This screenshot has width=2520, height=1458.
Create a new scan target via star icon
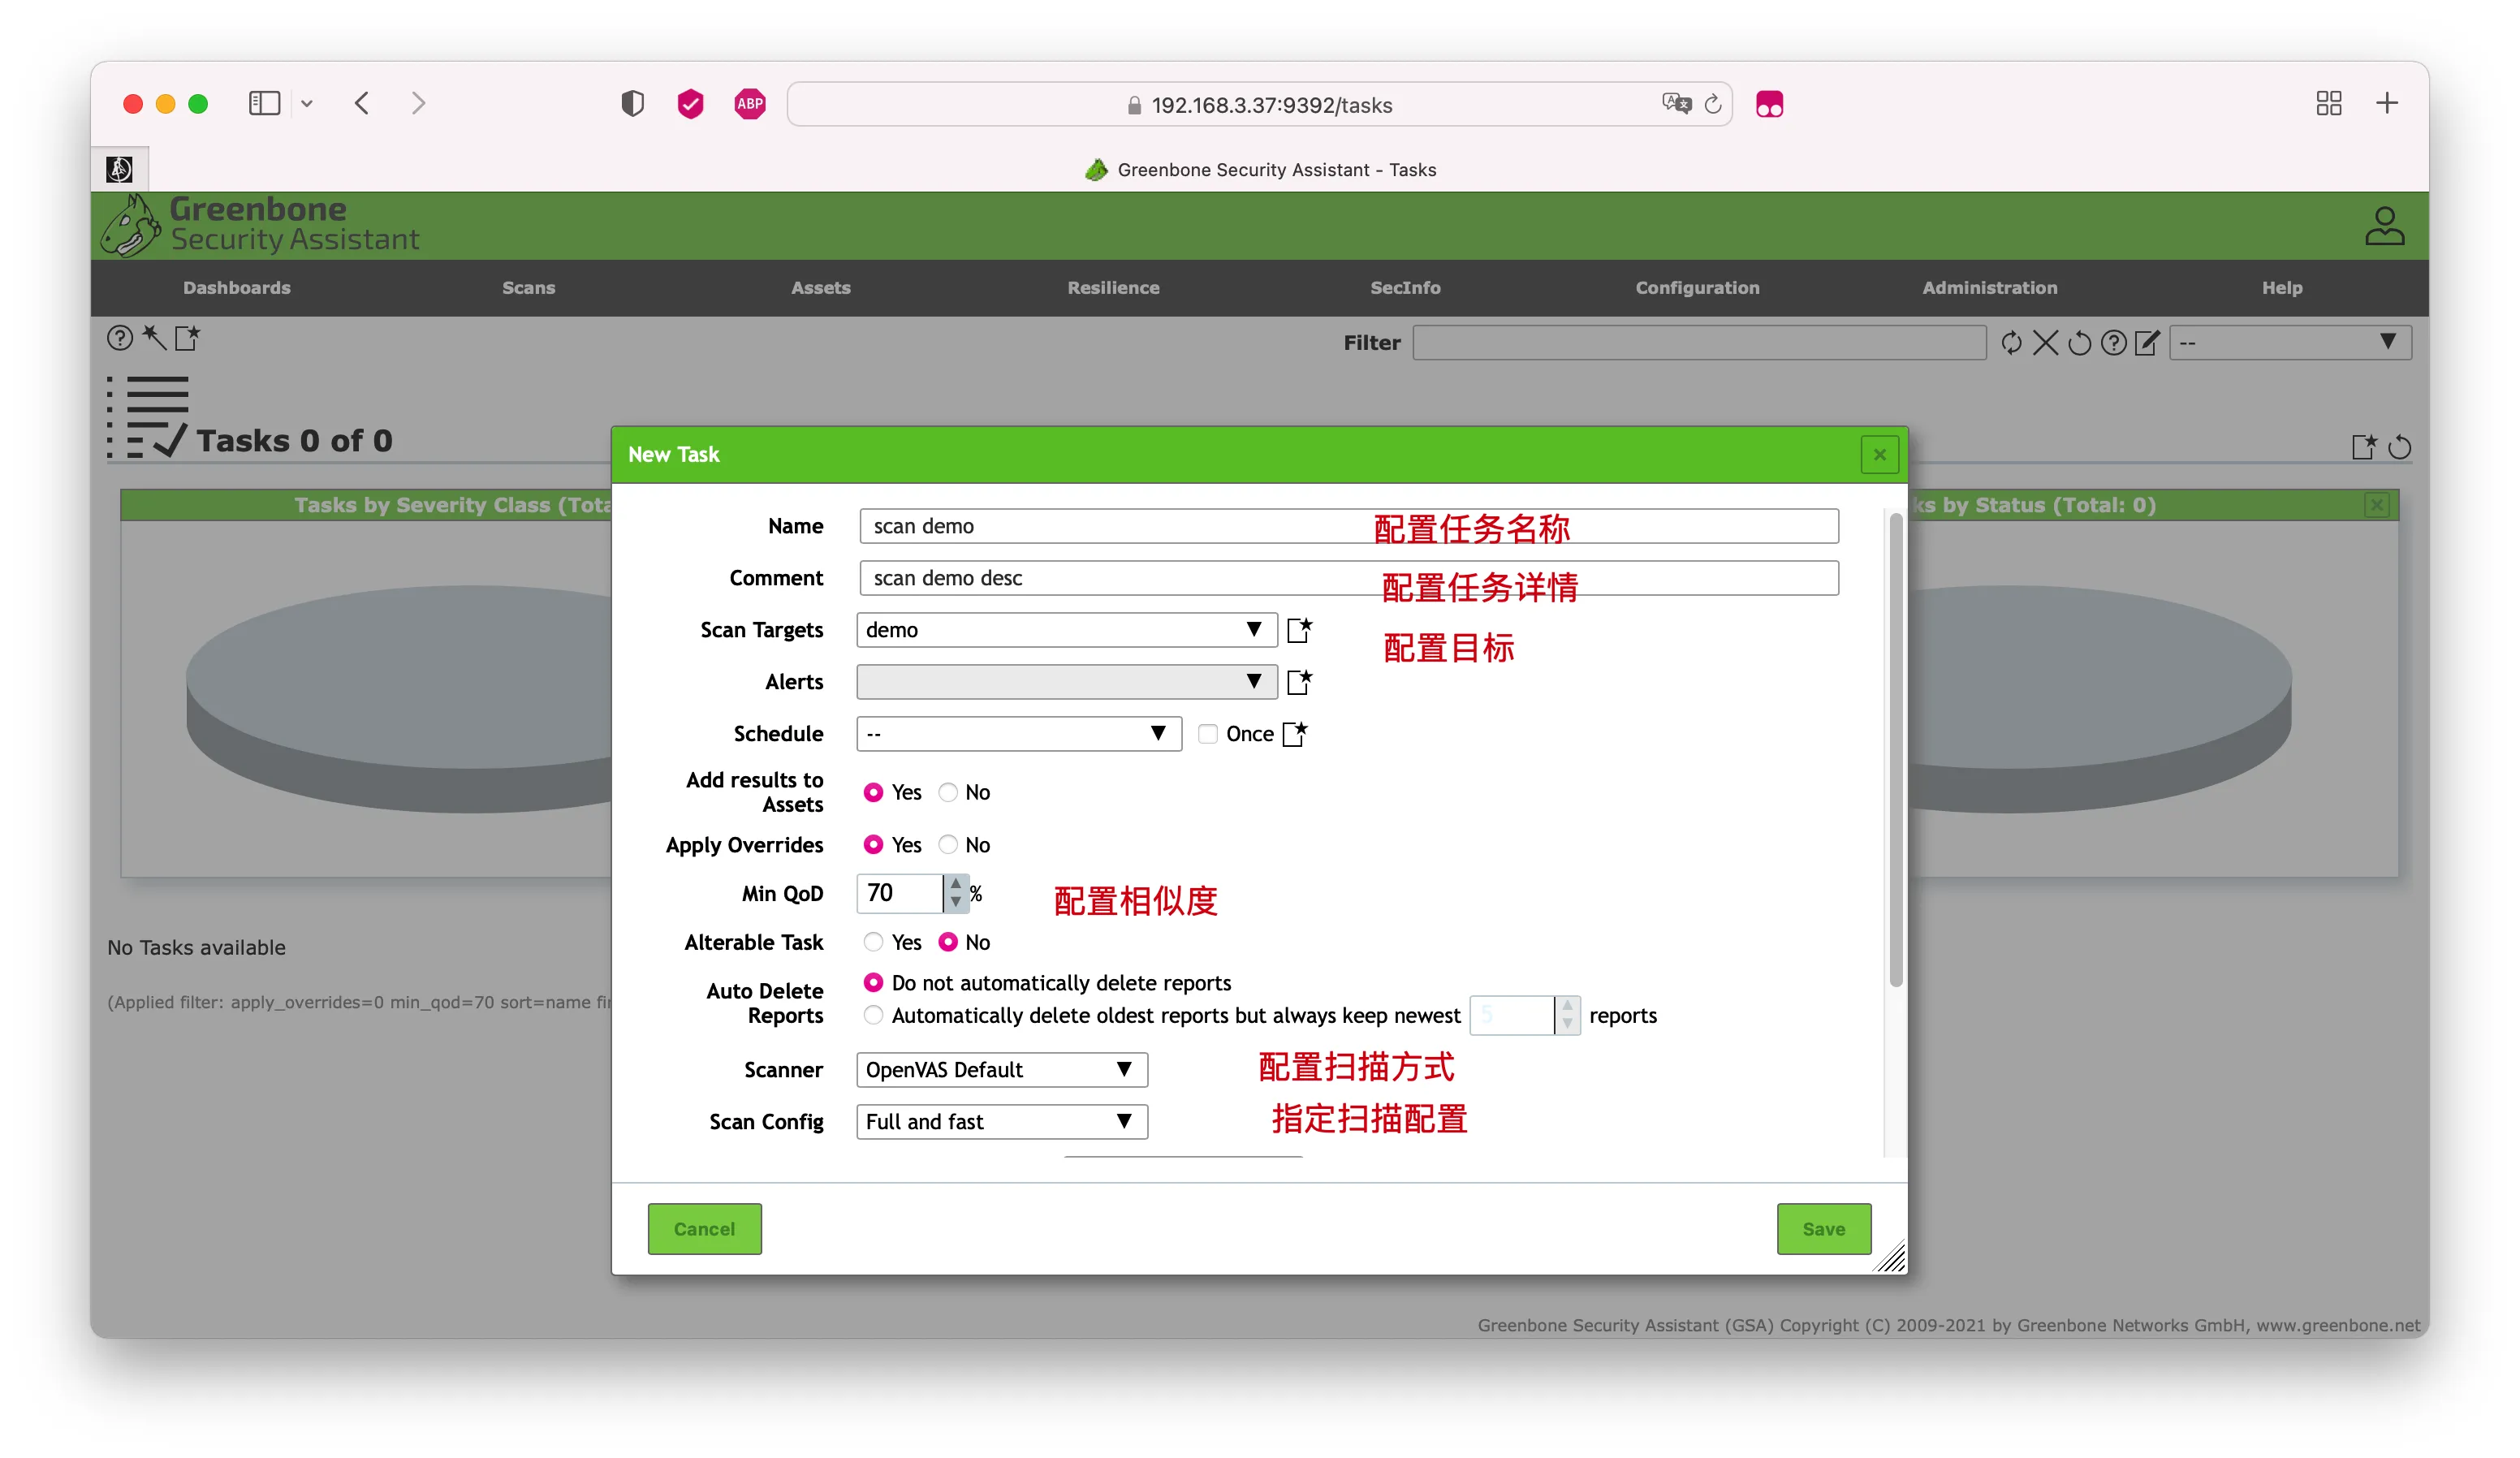tap(1299, 630)
